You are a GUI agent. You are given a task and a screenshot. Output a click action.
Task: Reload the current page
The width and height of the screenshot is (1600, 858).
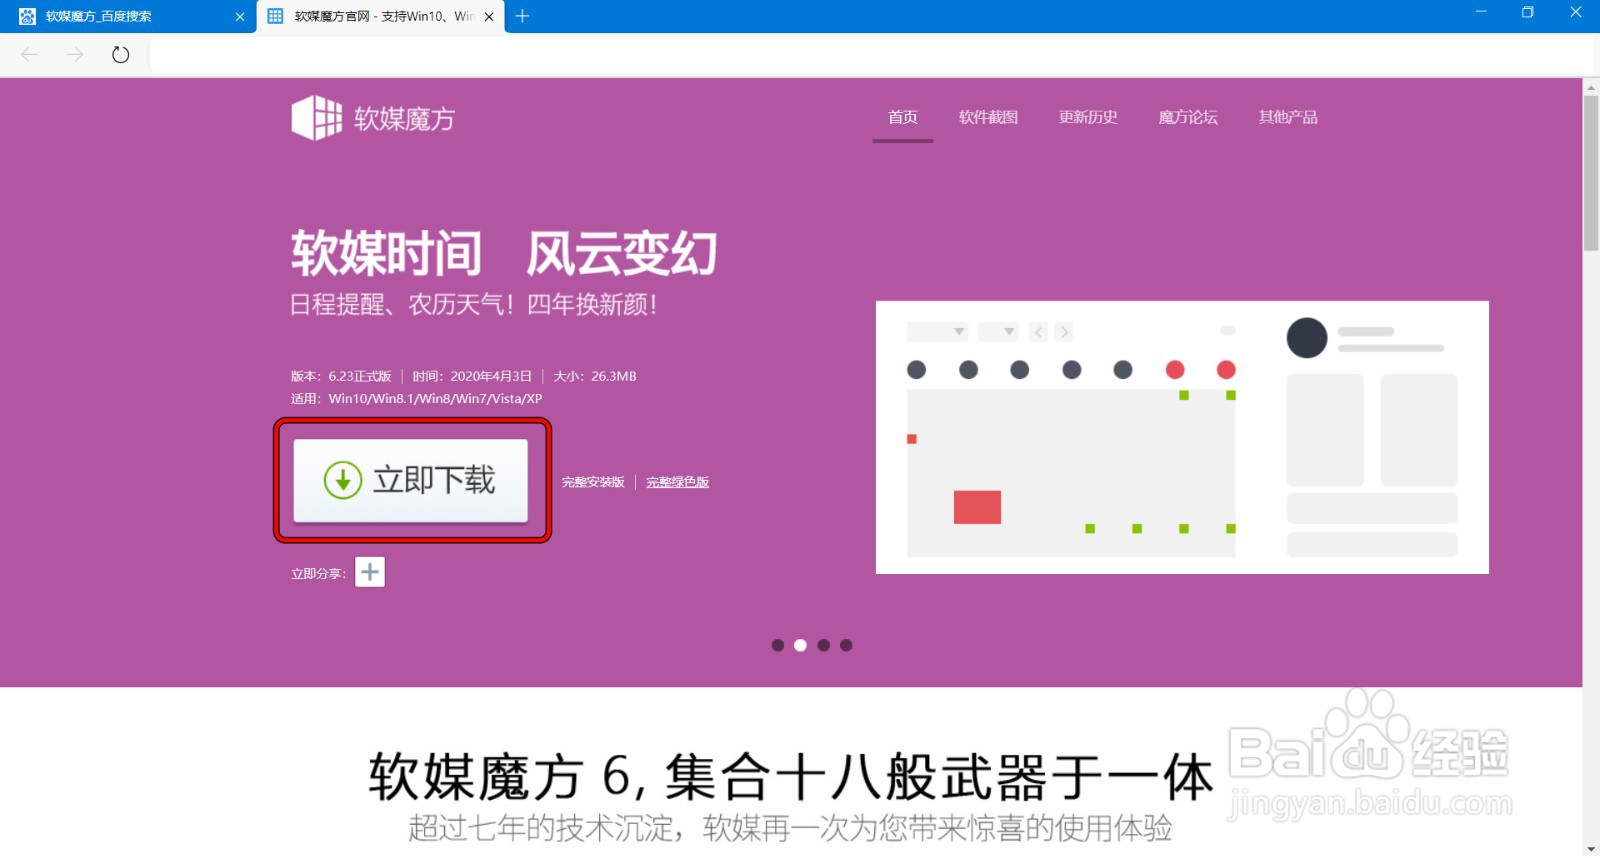click(121, 54)
